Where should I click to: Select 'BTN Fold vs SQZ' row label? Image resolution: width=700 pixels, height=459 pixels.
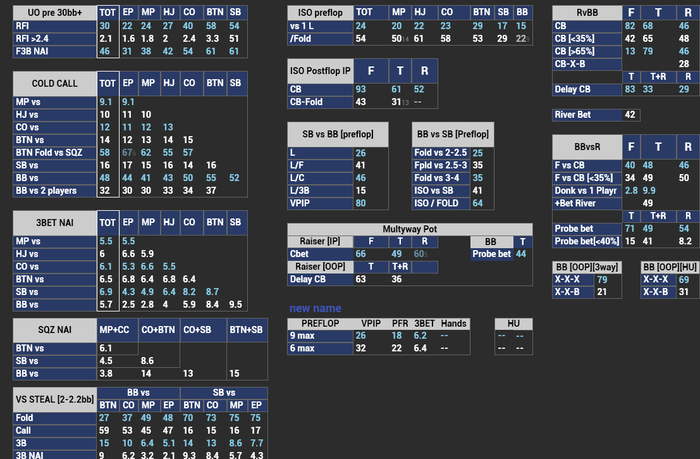tap(54, 153)
